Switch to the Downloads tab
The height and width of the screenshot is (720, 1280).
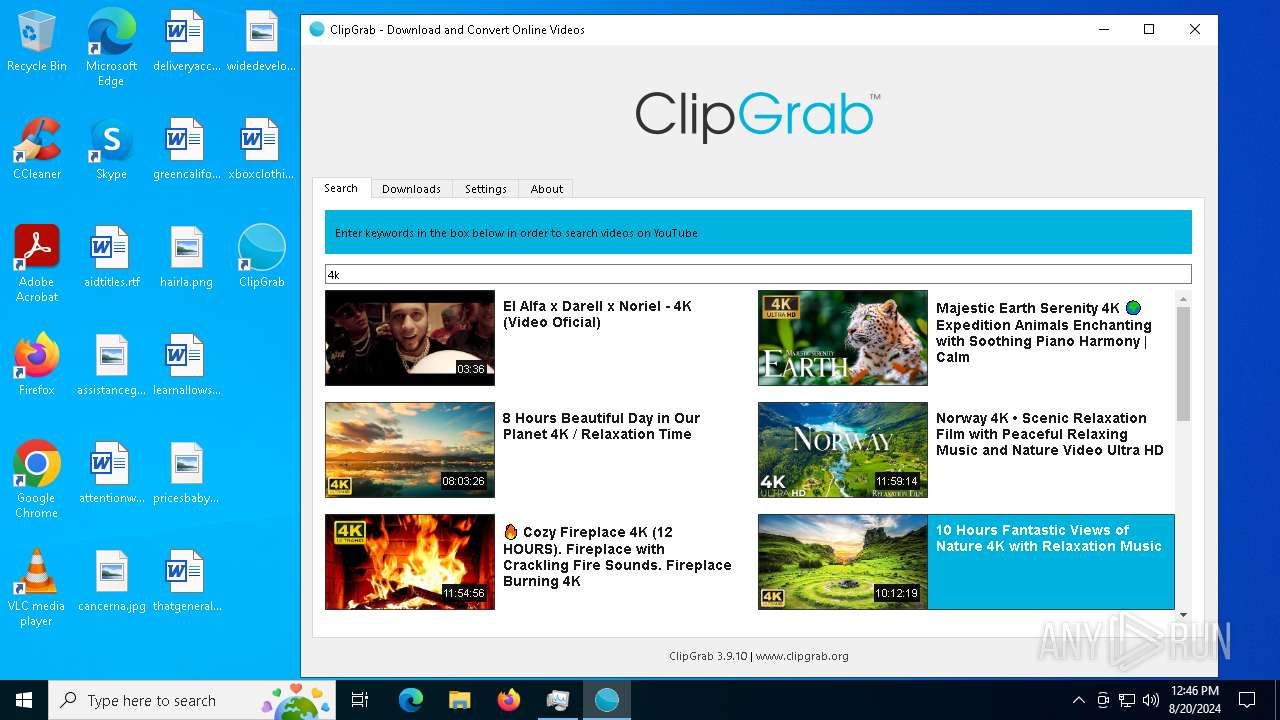411,189
